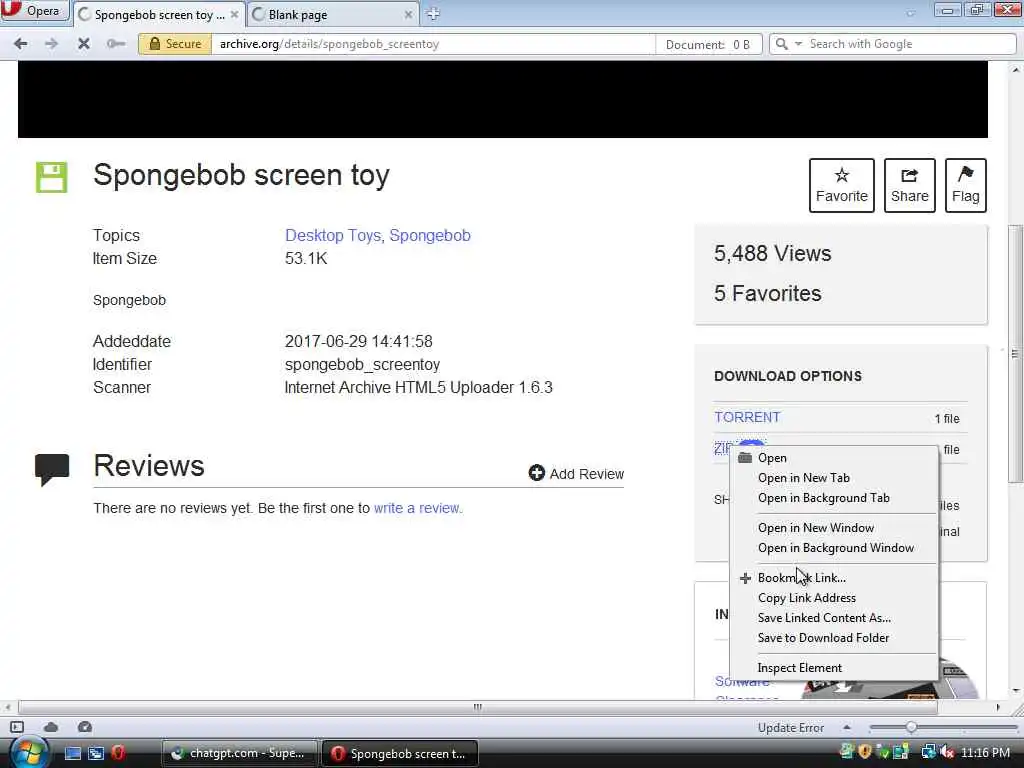Click the Switch windows quick launch icon
Image resolution: width=1024 pixels, height=768 pixels.
[x=95, y=753]
